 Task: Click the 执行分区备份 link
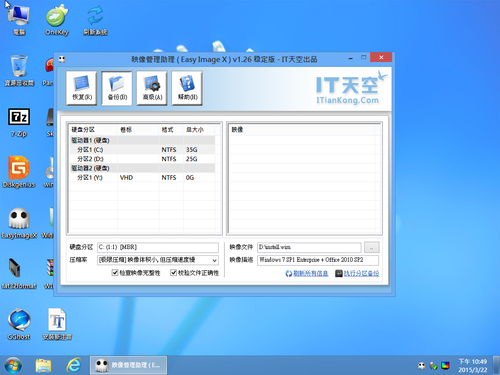click(361, 274)
